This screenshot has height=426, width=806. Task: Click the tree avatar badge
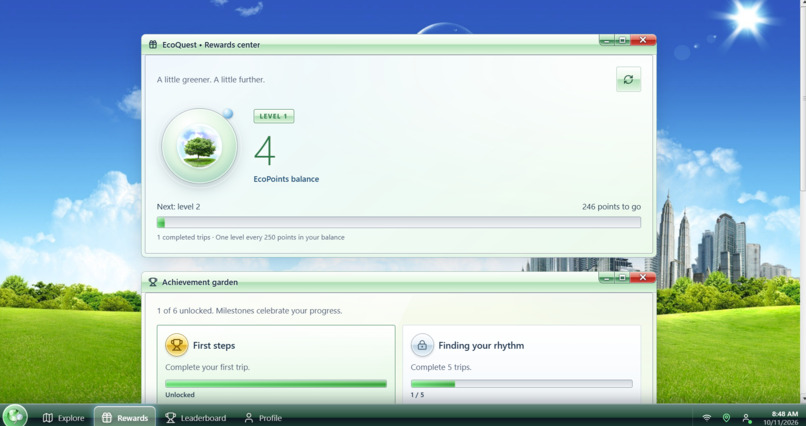coord(199,146)
